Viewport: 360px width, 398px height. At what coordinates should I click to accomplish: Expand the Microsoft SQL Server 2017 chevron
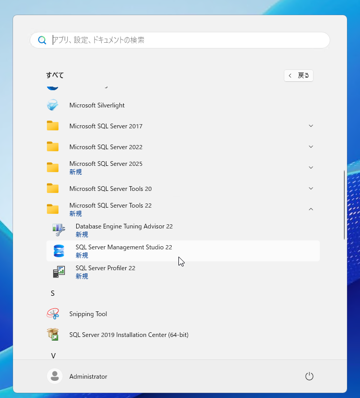pos(311,126)
